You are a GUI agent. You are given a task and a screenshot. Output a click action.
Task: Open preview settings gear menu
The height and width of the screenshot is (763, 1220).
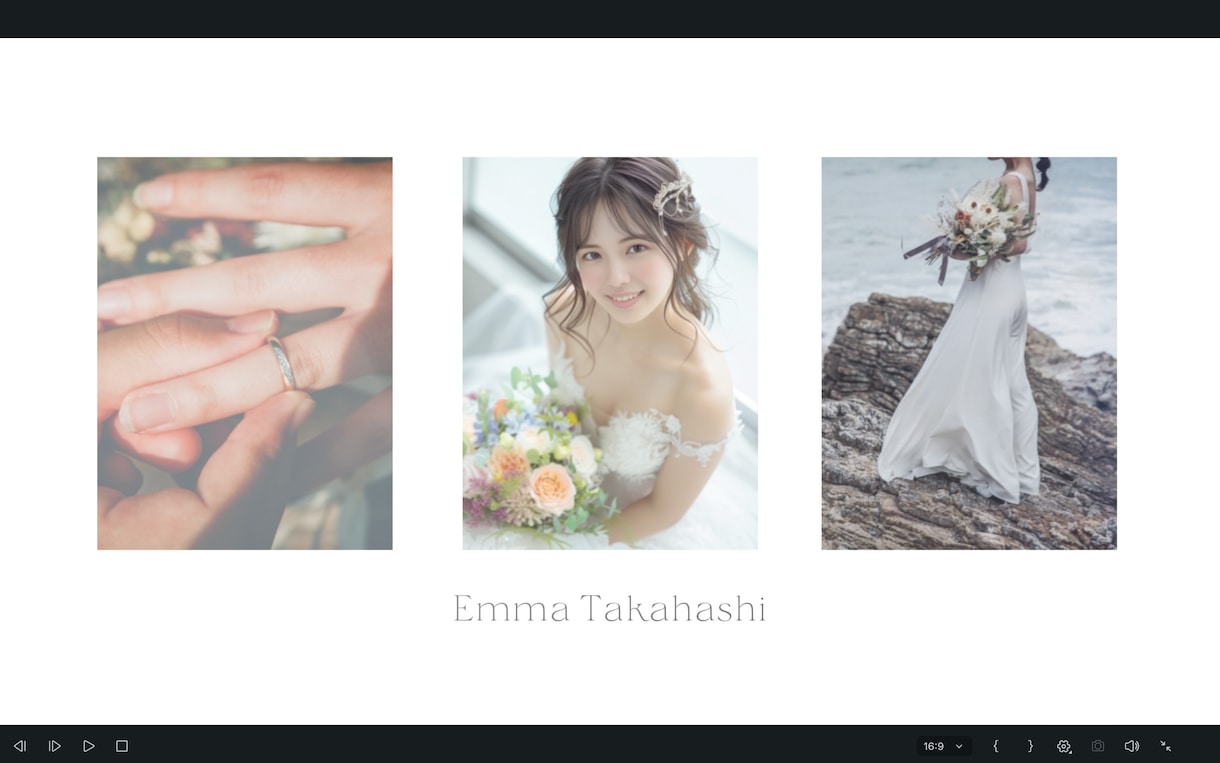[1064, 746]
